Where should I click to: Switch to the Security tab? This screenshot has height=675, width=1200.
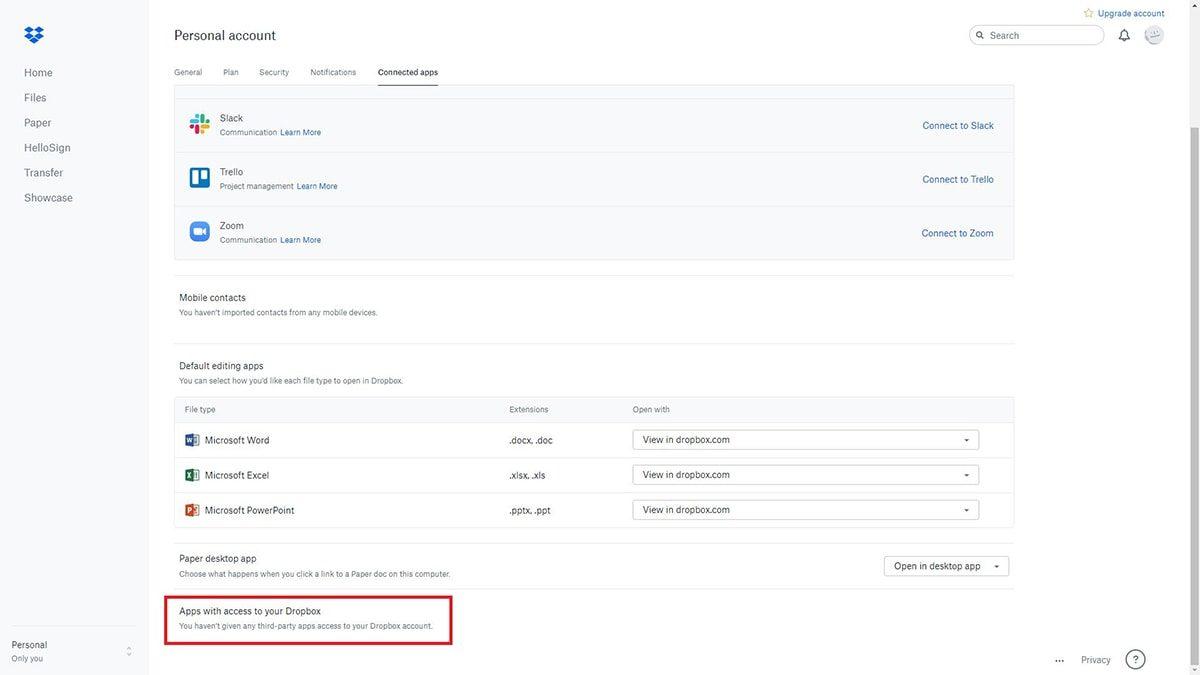[274, 72]
